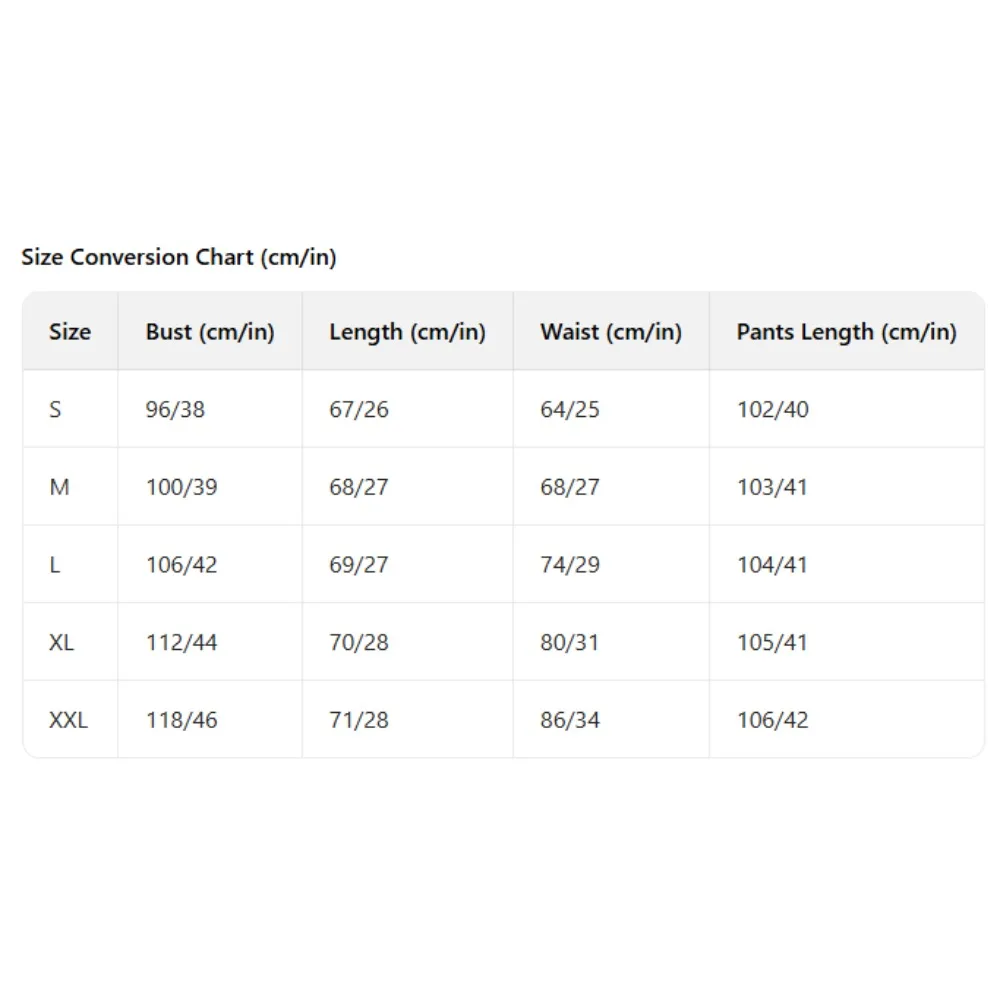This screenshot has width=1000, height=1000.
Task: Click pants length value 102/40
Action: pos(772,409)
